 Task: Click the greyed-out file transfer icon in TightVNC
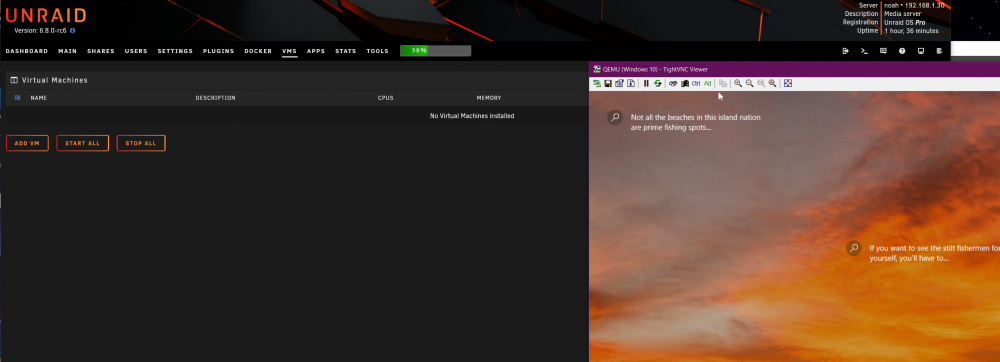click(x=723, y=83)
